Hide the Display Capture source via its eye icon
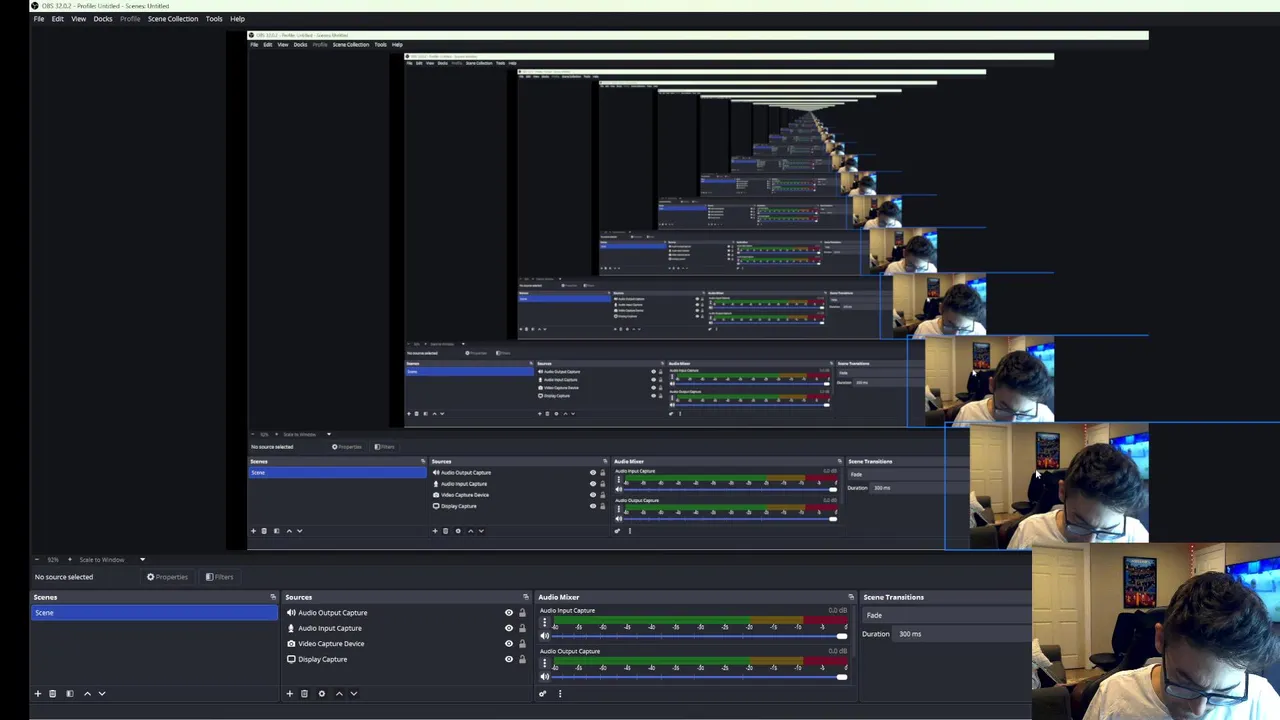This screenshot has width=1280, height=720. coord(508,659)
